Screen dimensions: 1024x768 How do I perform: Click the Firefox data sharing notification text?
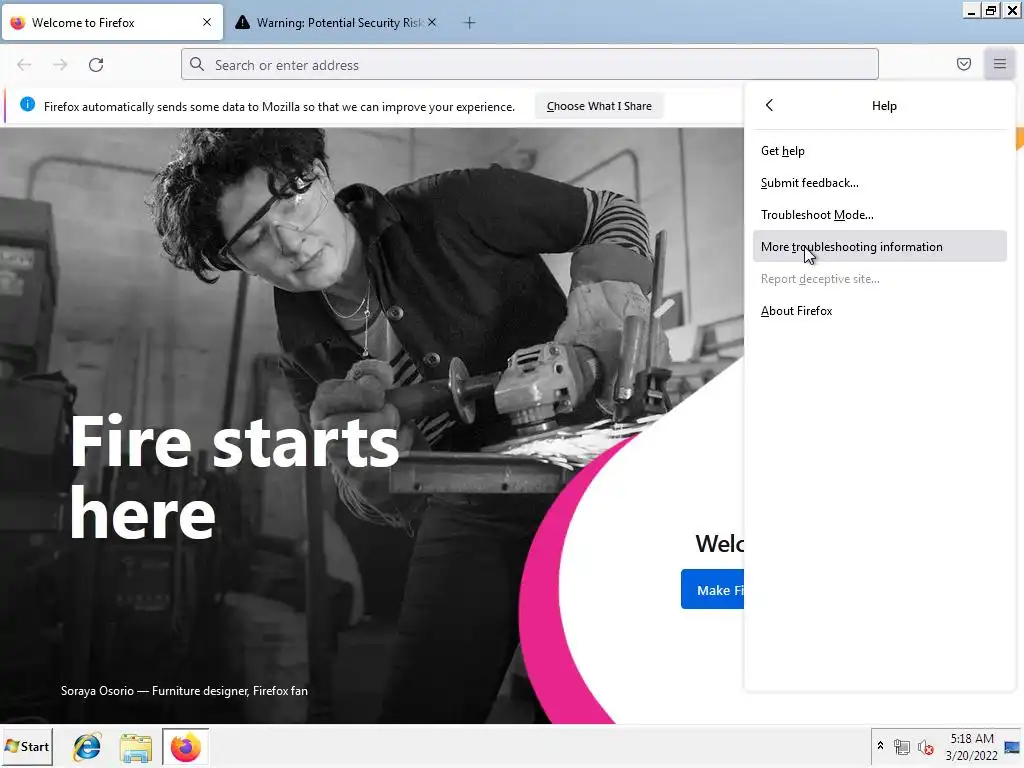(279, 106)
